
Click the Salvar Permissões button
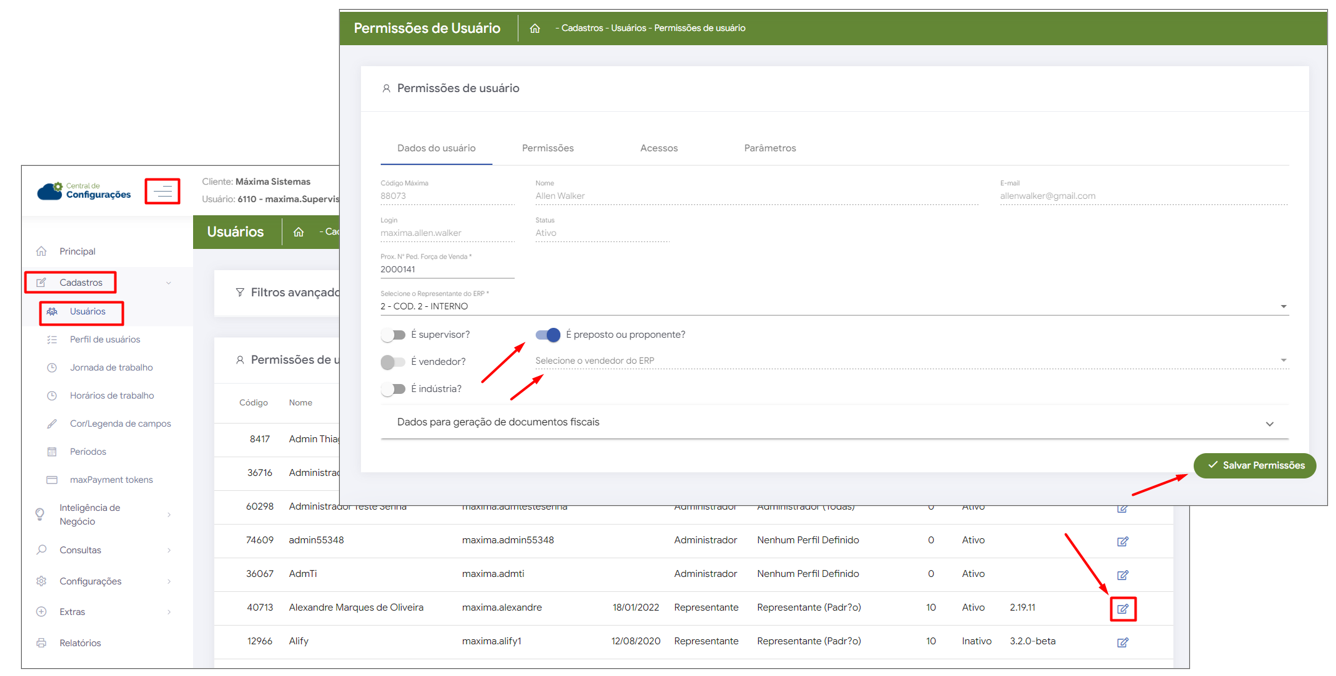coord(1254,465)
